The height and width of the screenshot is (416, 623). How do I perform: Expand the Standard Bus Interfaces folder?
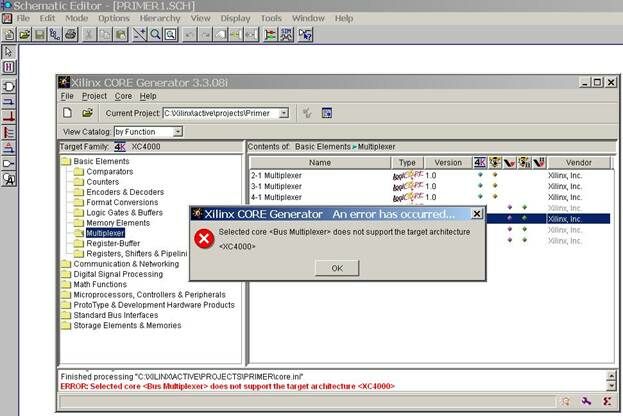(66, 315)
